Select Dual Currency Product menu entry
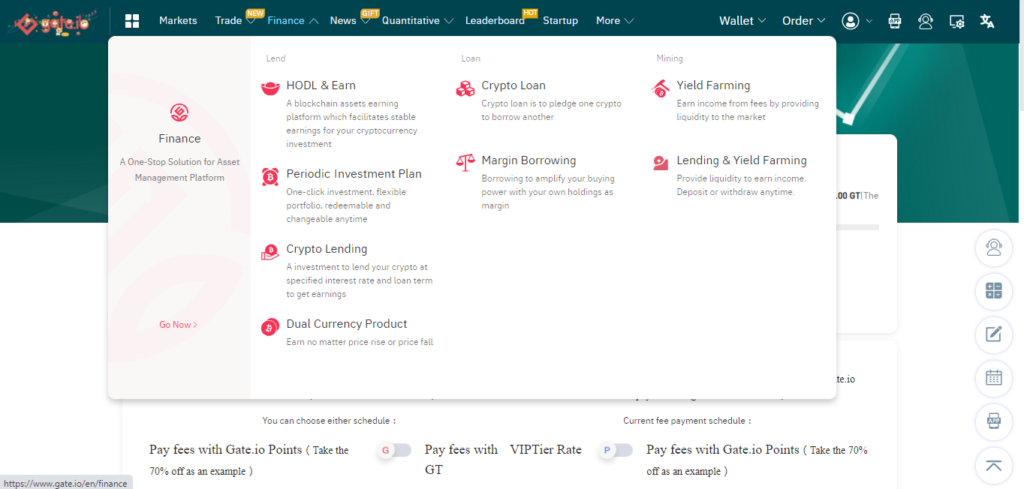Viewport: 1024px width, 489px height. tap(347, 324)
